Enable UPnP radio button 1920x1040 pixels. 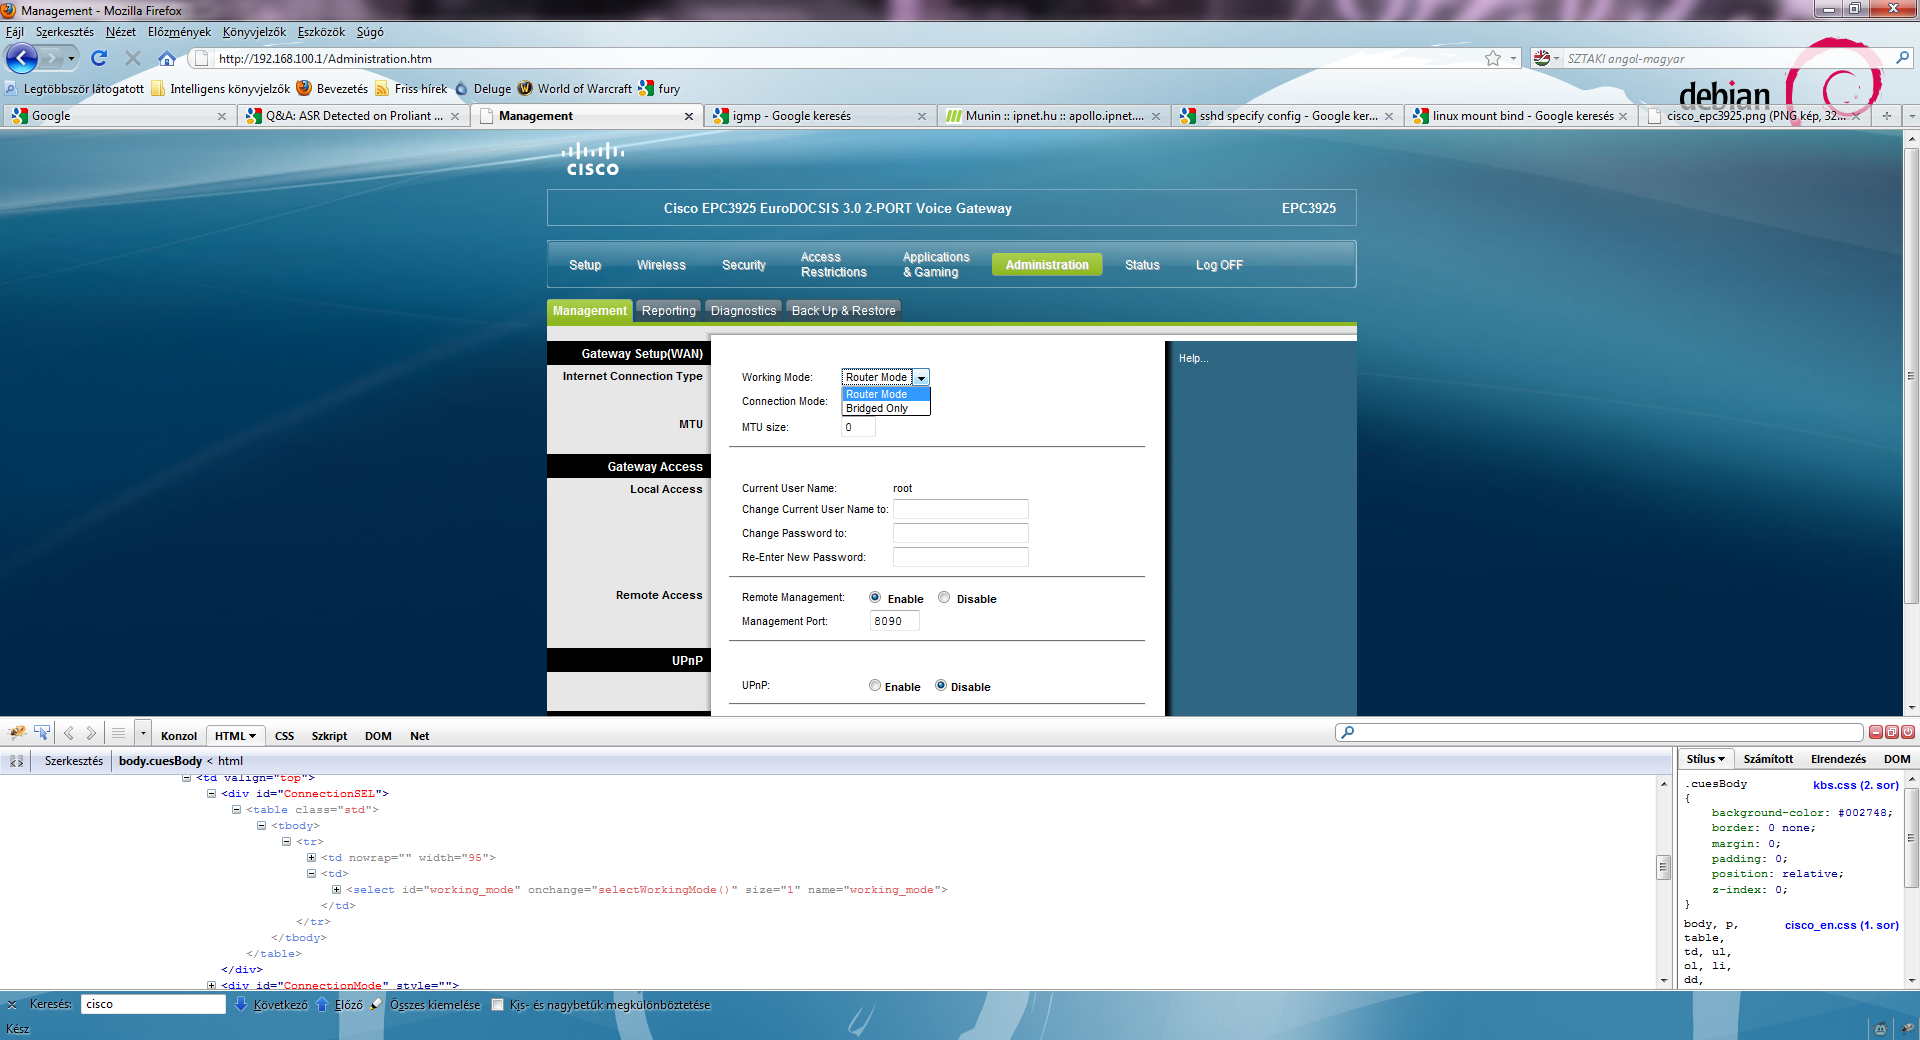875,686
